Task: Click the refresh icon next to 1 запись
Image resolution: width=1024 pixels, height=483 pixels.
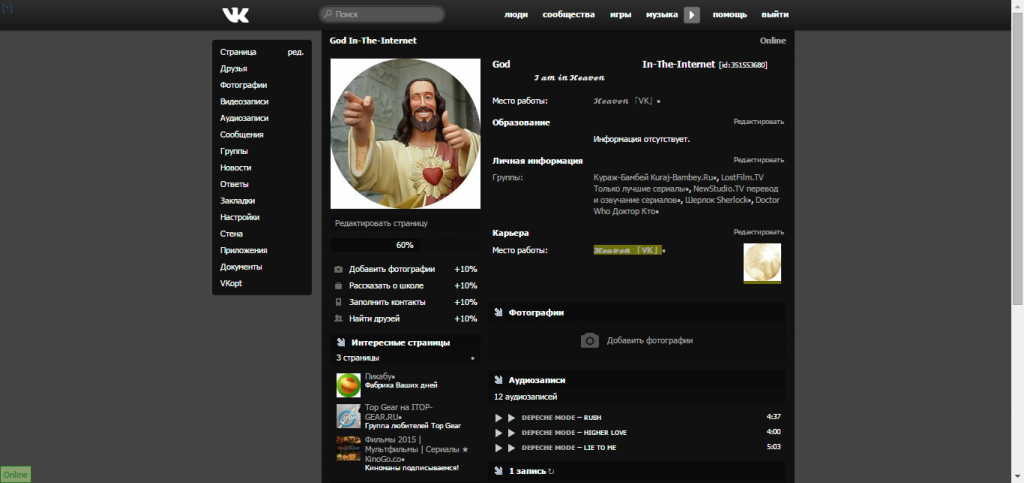Action: tap(551, 471)
